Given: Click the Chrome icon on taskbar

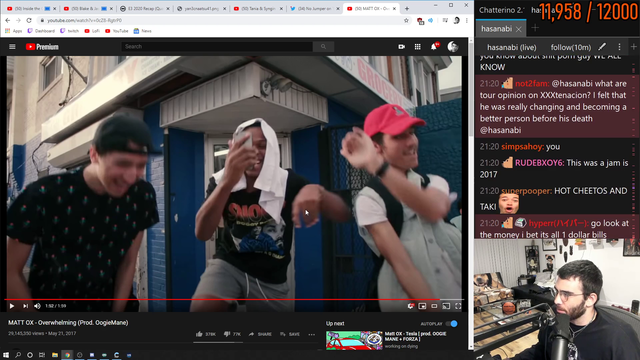Looking at the screenshot, I should click(67, 355).
